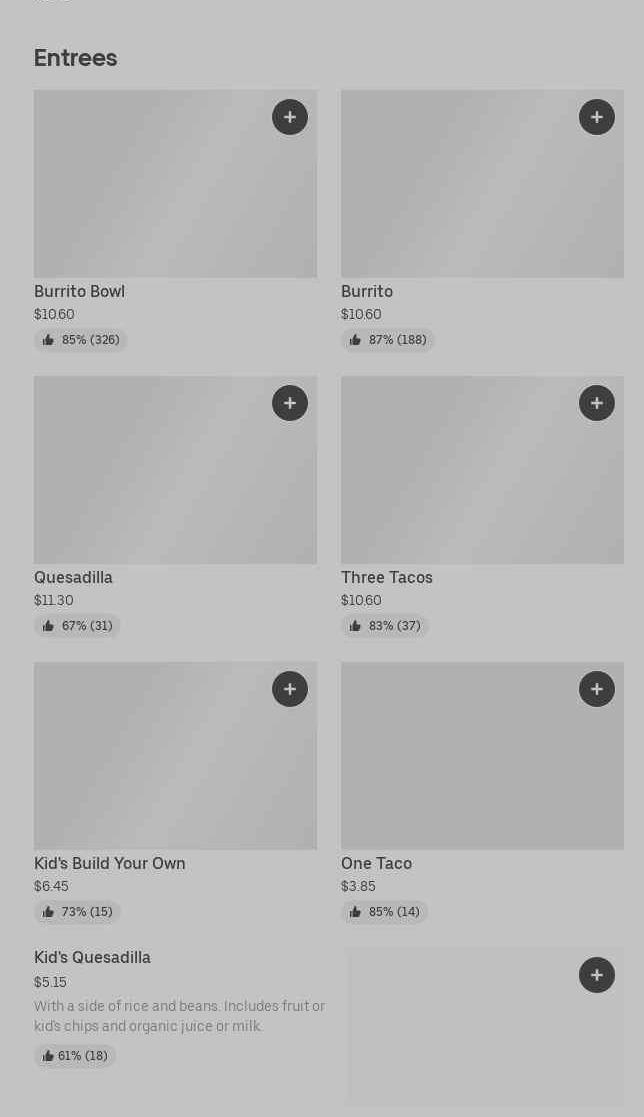Click the Kid's Quesadilla description text

pyautogui.click(x=179, y=1016)
